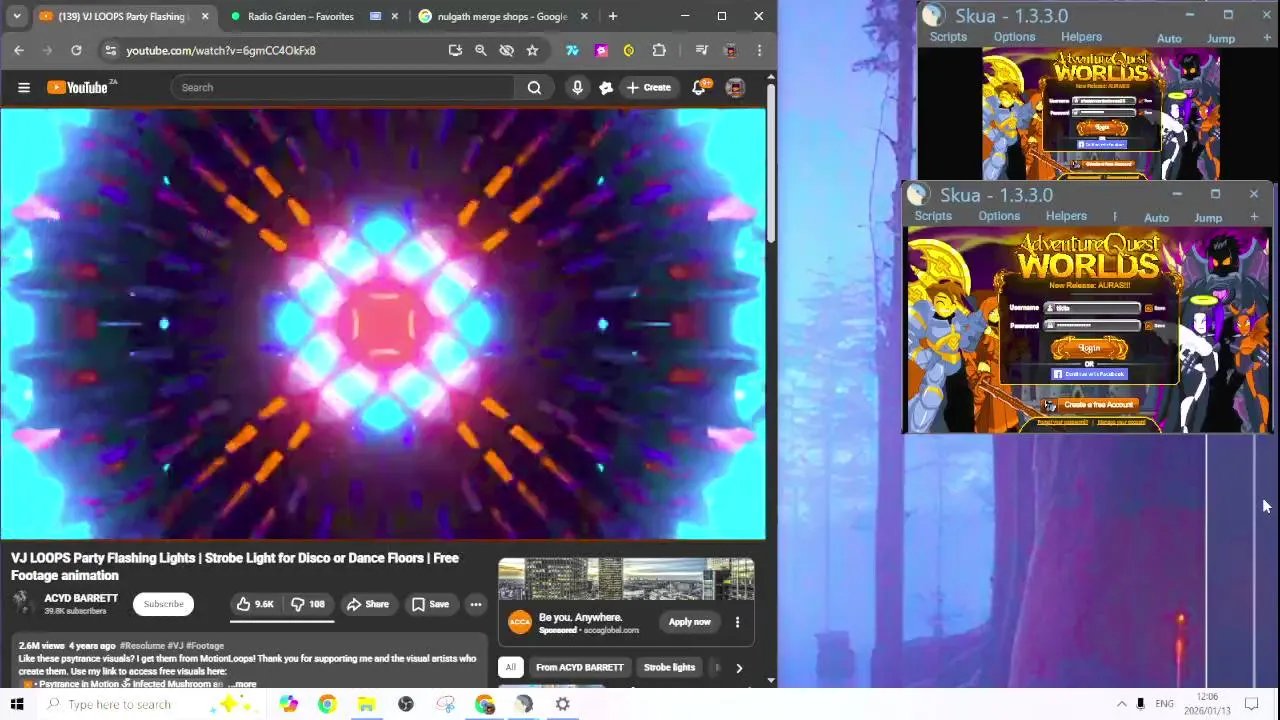
Task: Click the YouTube search magnifier button
Action: pyautogui.click(x=534, y=88)
